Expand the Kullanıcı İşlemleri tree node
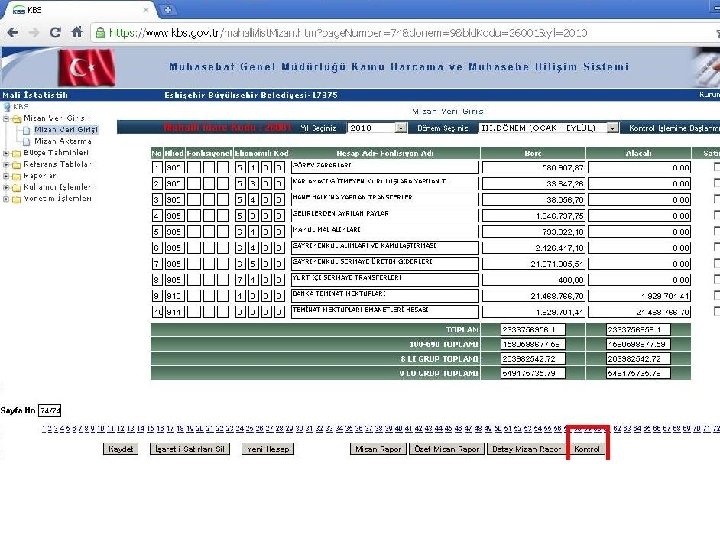 (x=6, y=187)
